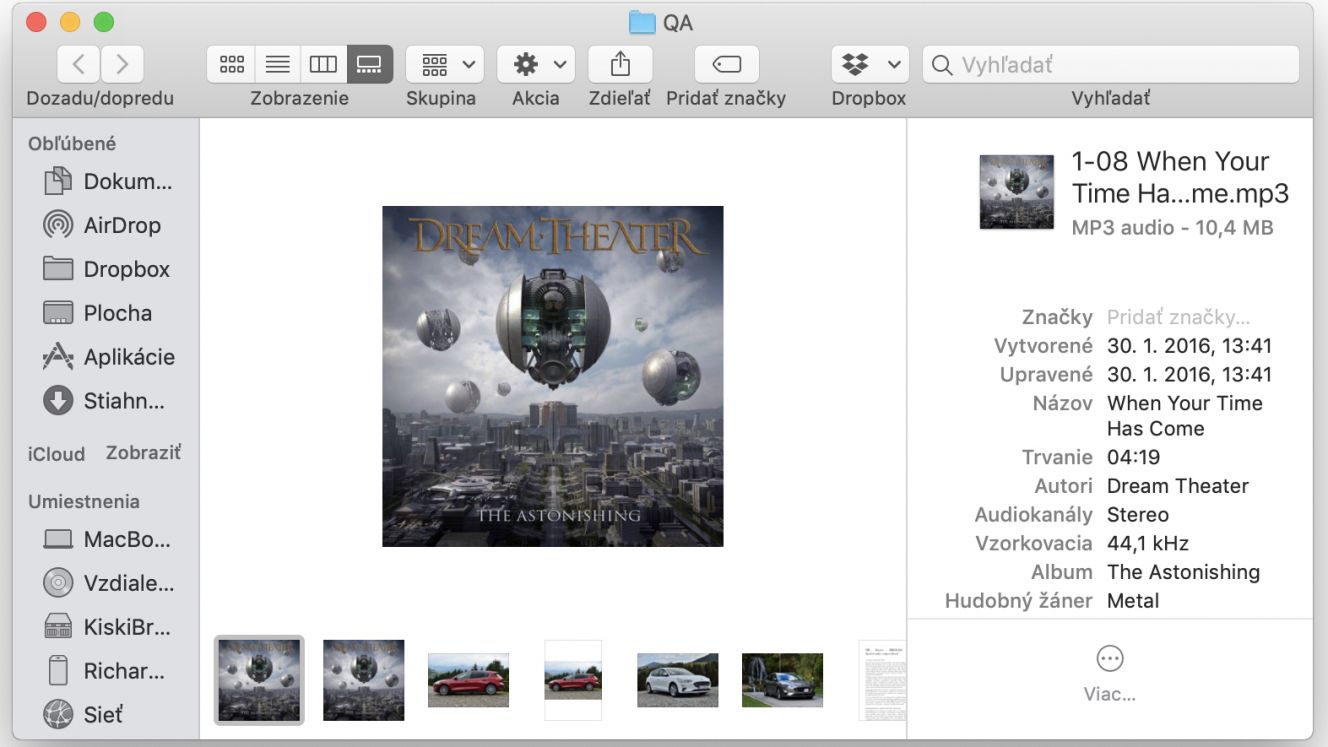Select Richar... device in the sidebar
This screenshot has height=747, width=1328.
[x=104, y=671]
